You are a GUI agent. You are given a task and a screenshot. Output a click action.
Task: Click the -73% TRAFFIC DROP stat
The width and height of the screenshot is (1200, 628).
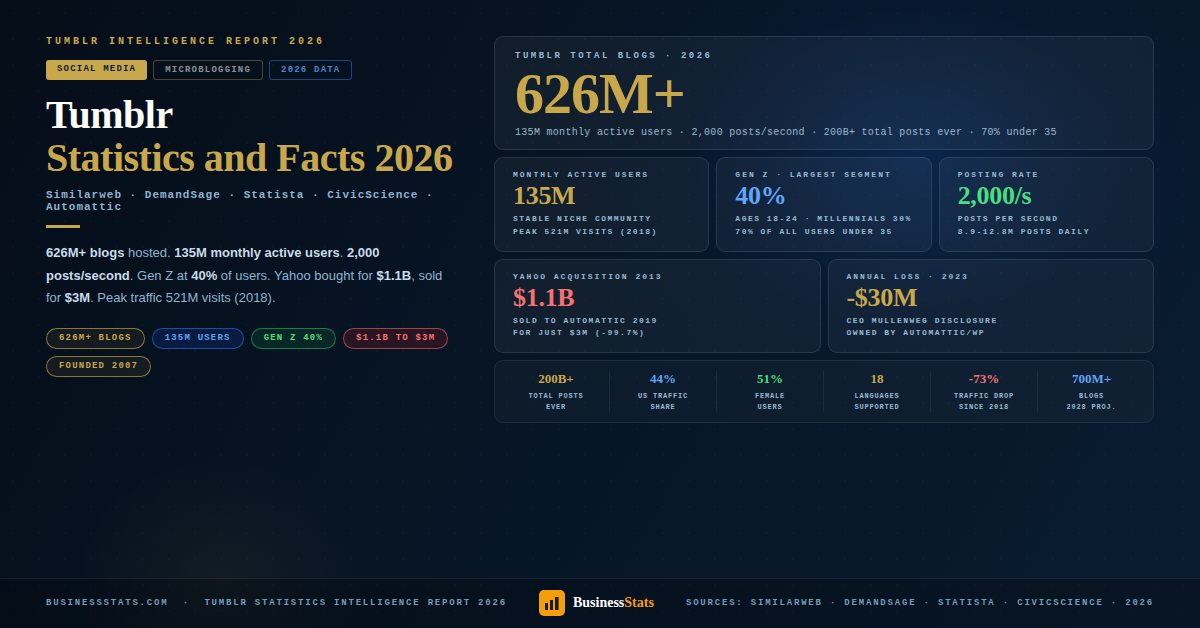(985, 391)
